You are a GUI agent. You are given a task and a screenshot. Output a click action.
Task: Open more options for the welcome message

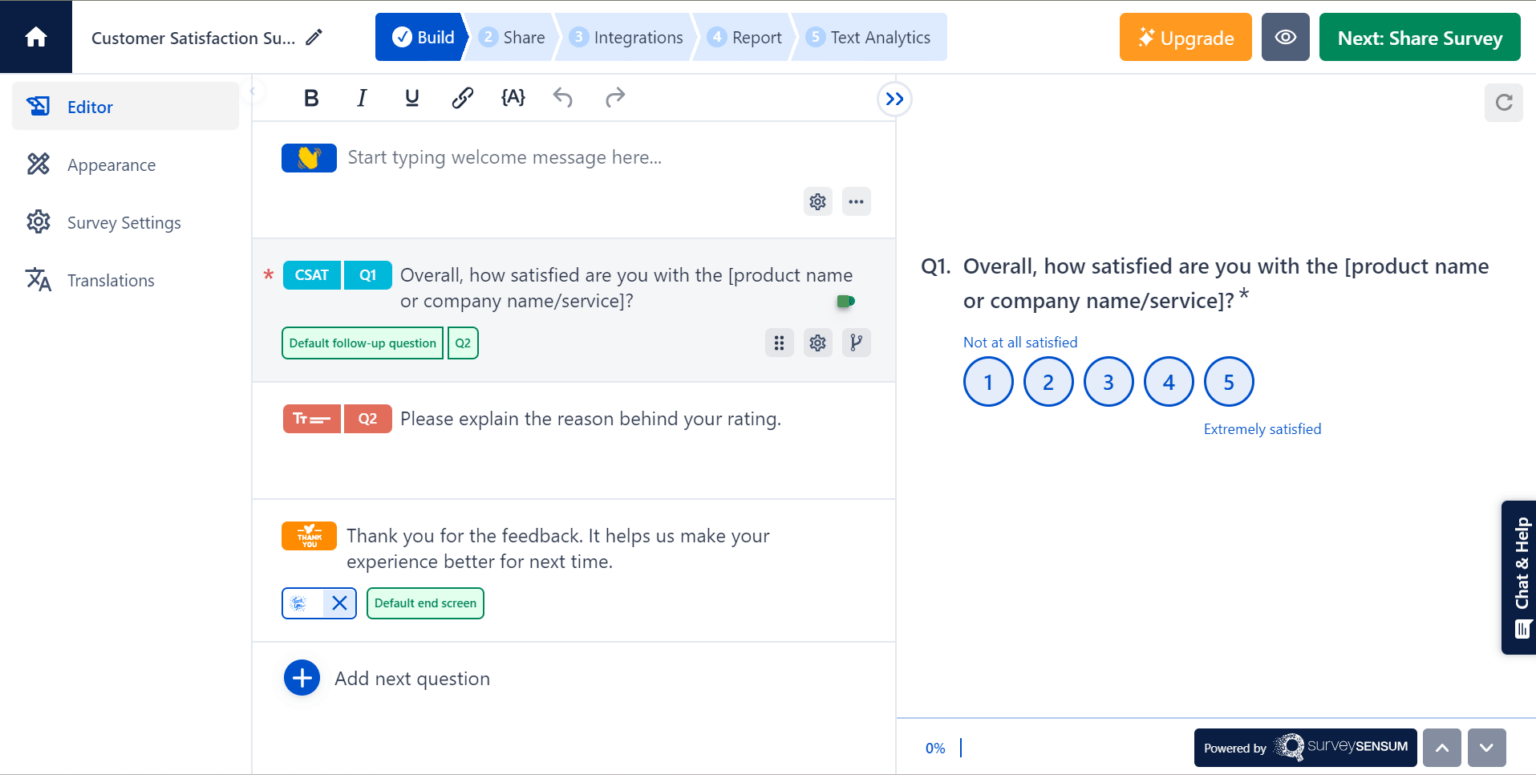[x=856, y=201]
